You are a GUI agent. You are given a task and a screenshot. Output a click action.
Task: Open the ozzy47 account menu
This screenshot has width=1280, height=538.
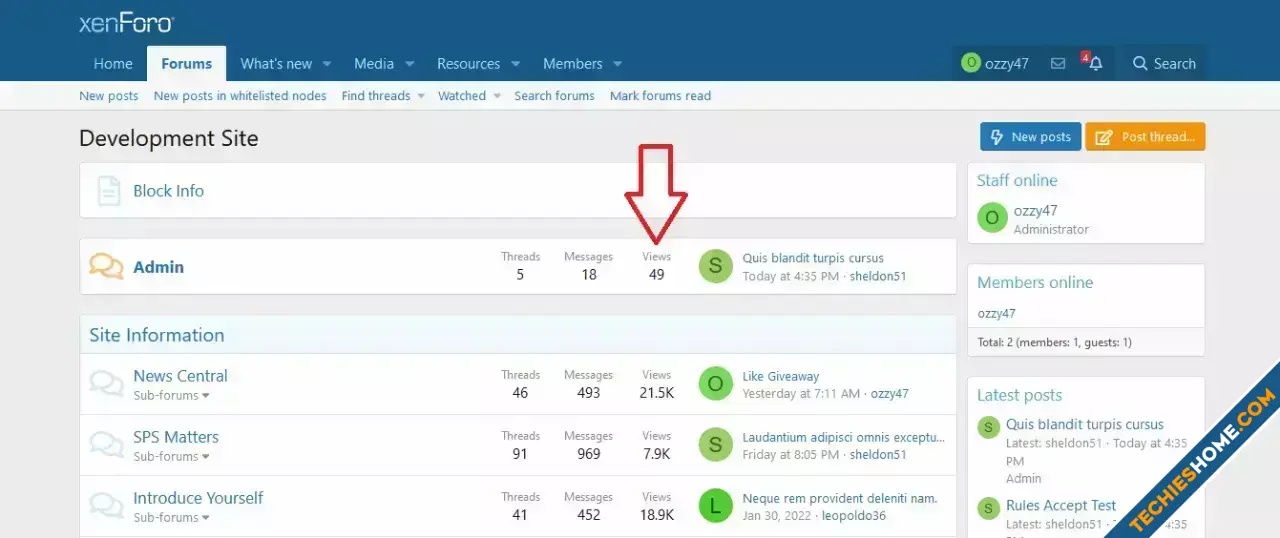995,63
